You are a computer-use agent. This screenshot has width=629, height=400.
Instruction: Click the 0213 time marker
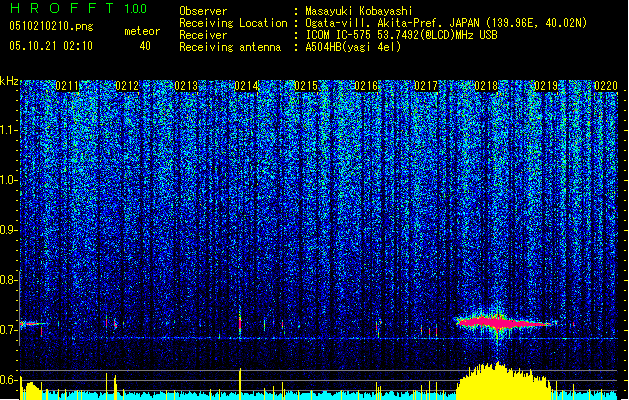click(186, 86)
